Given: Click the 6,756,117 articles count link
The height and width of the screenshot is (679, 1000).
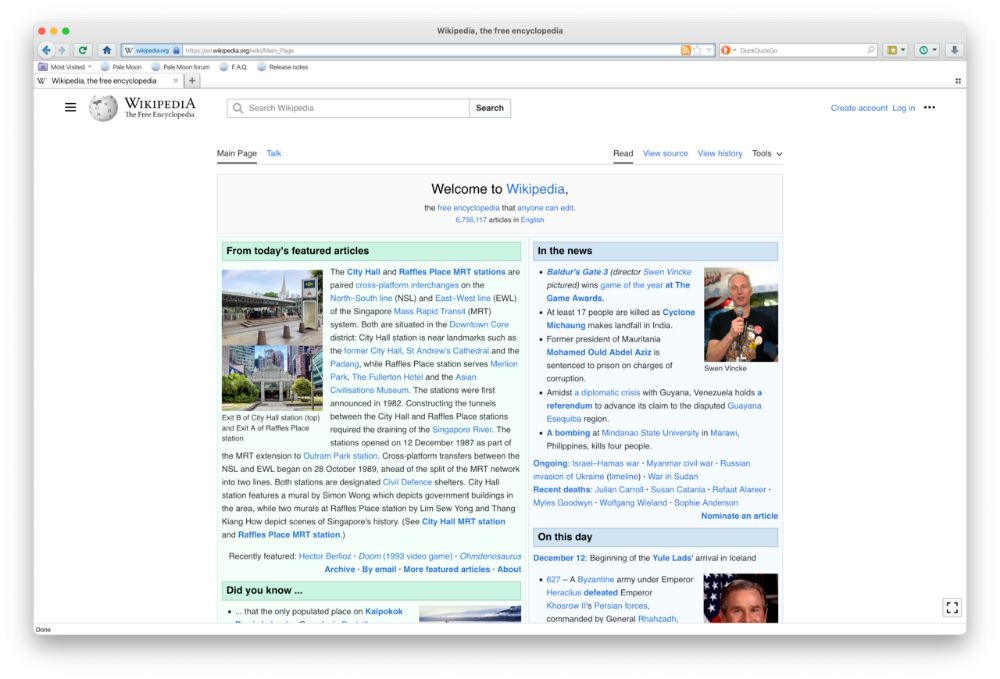Looking at the screenshot, I should [x=471, y=220].
